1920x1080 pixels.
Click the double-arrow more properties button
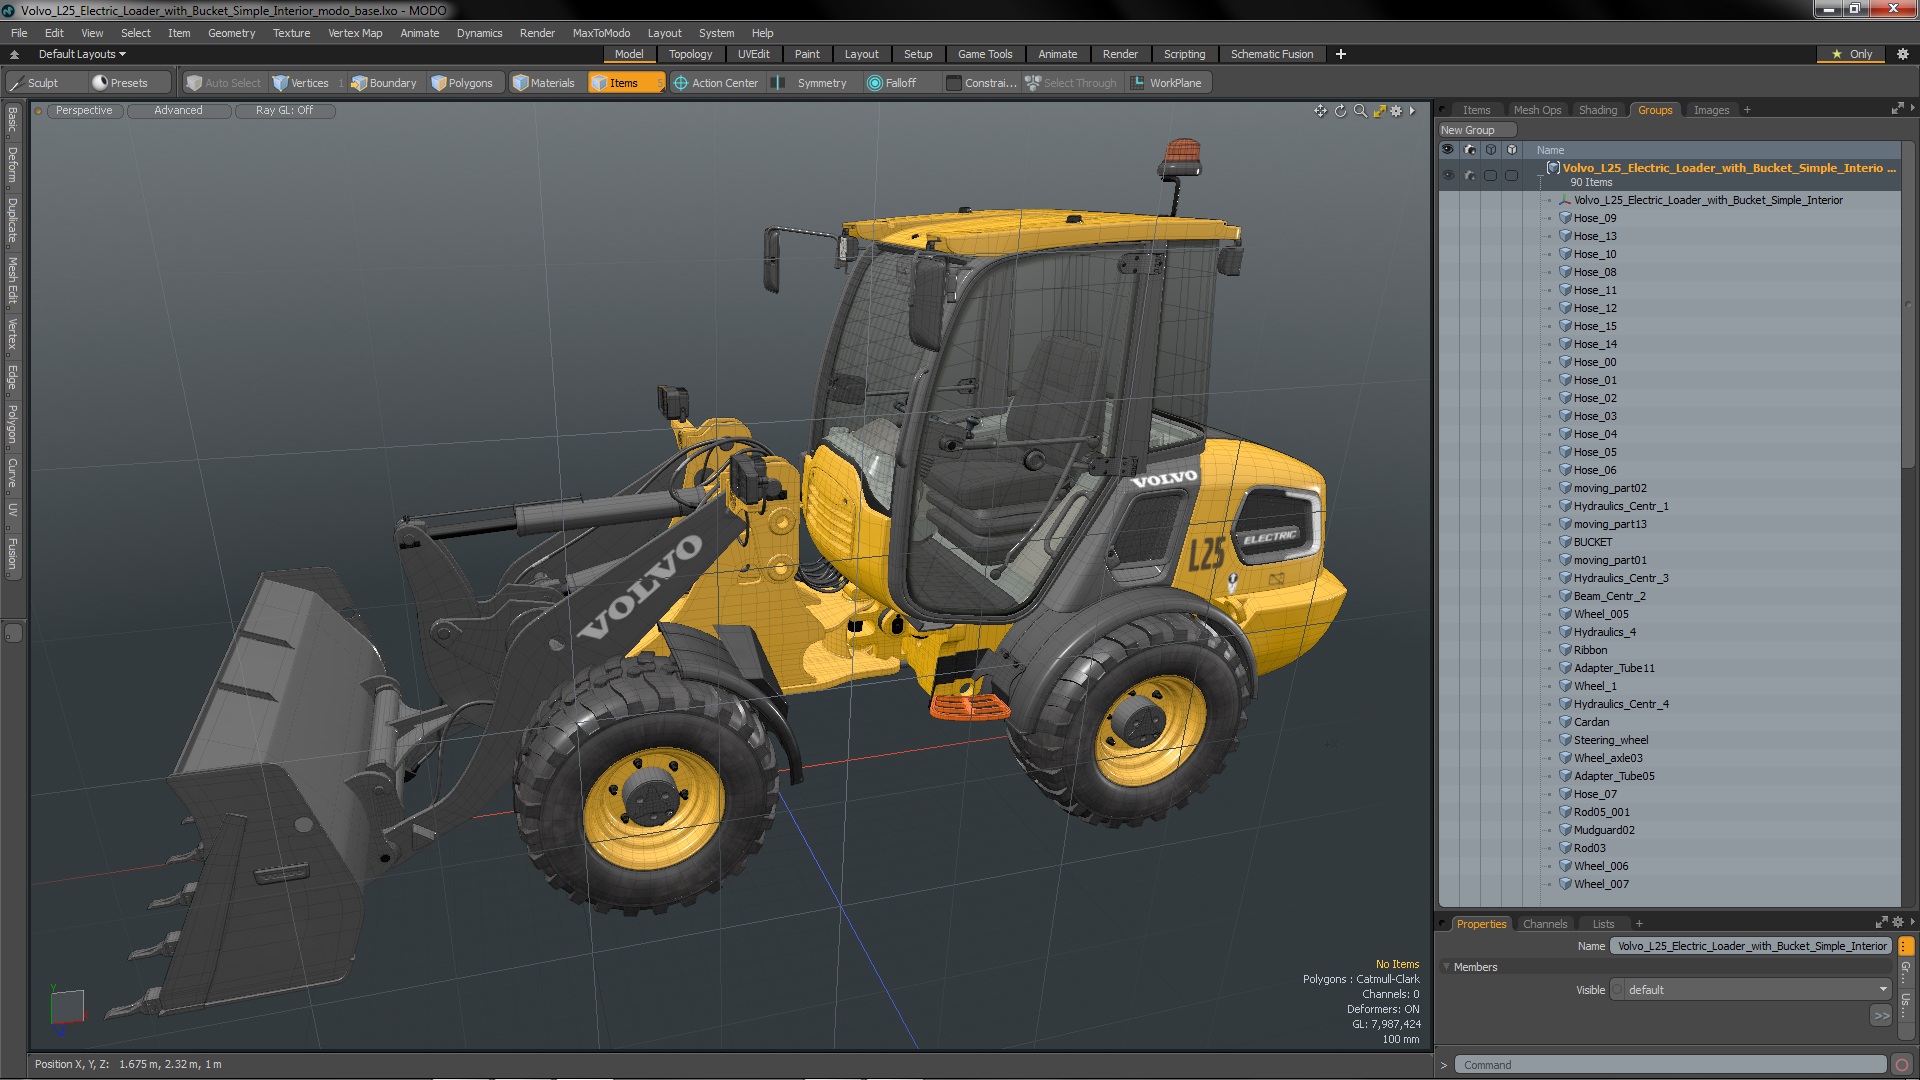point(1881,1016)
